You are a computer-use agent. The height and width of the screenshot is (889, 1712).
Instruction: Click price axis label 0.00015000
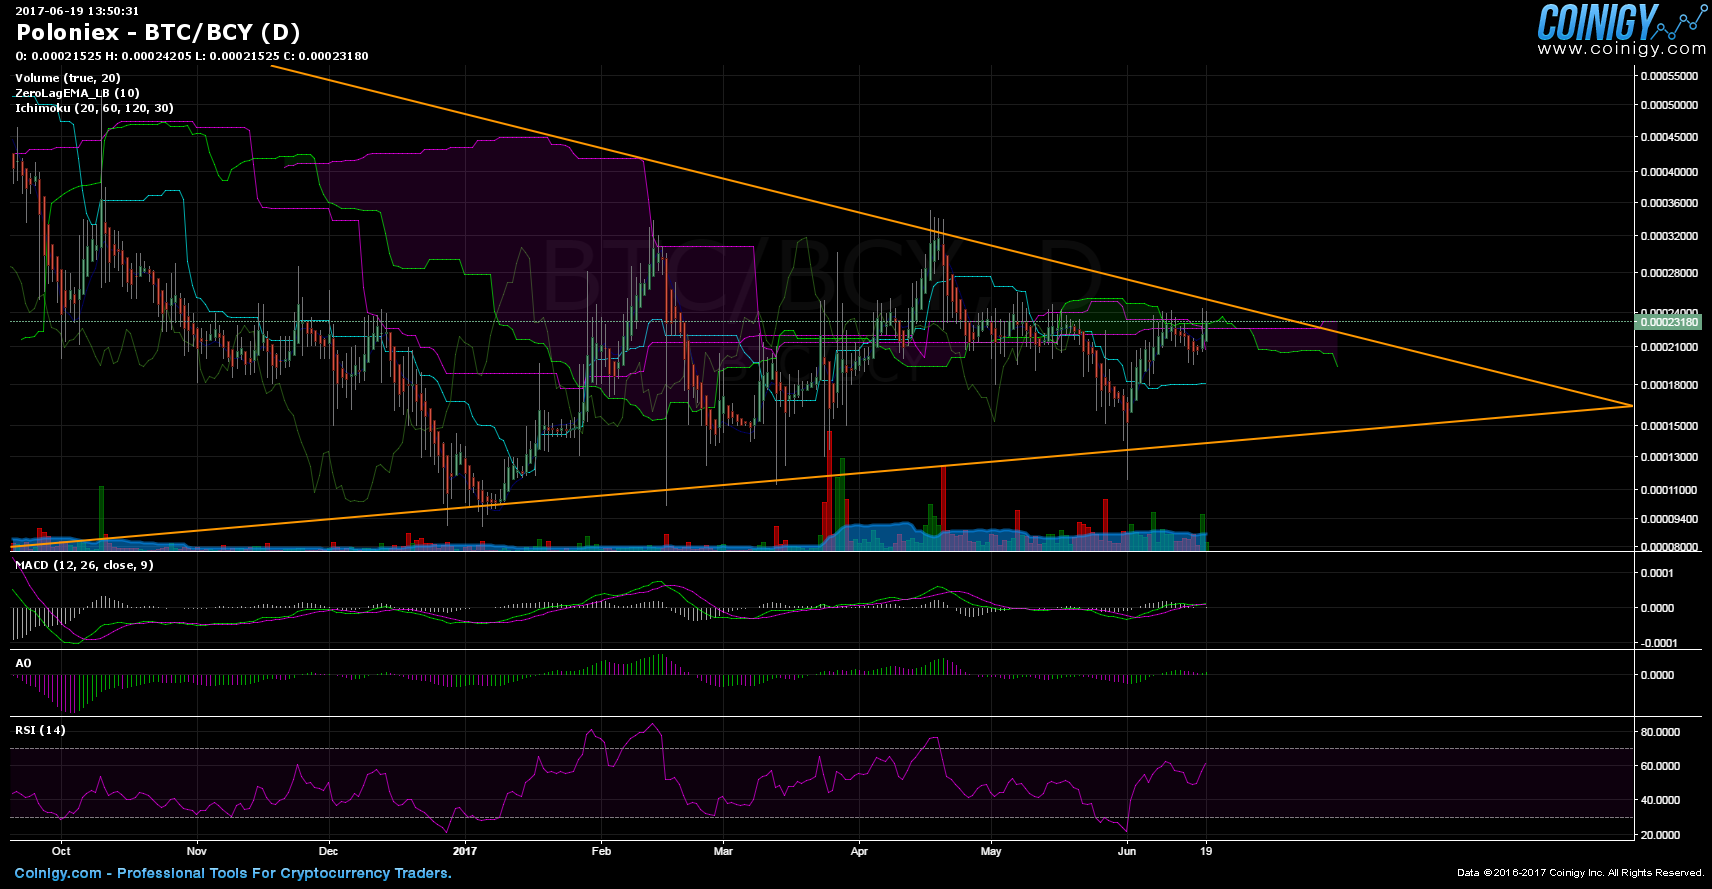(1669, 426)
